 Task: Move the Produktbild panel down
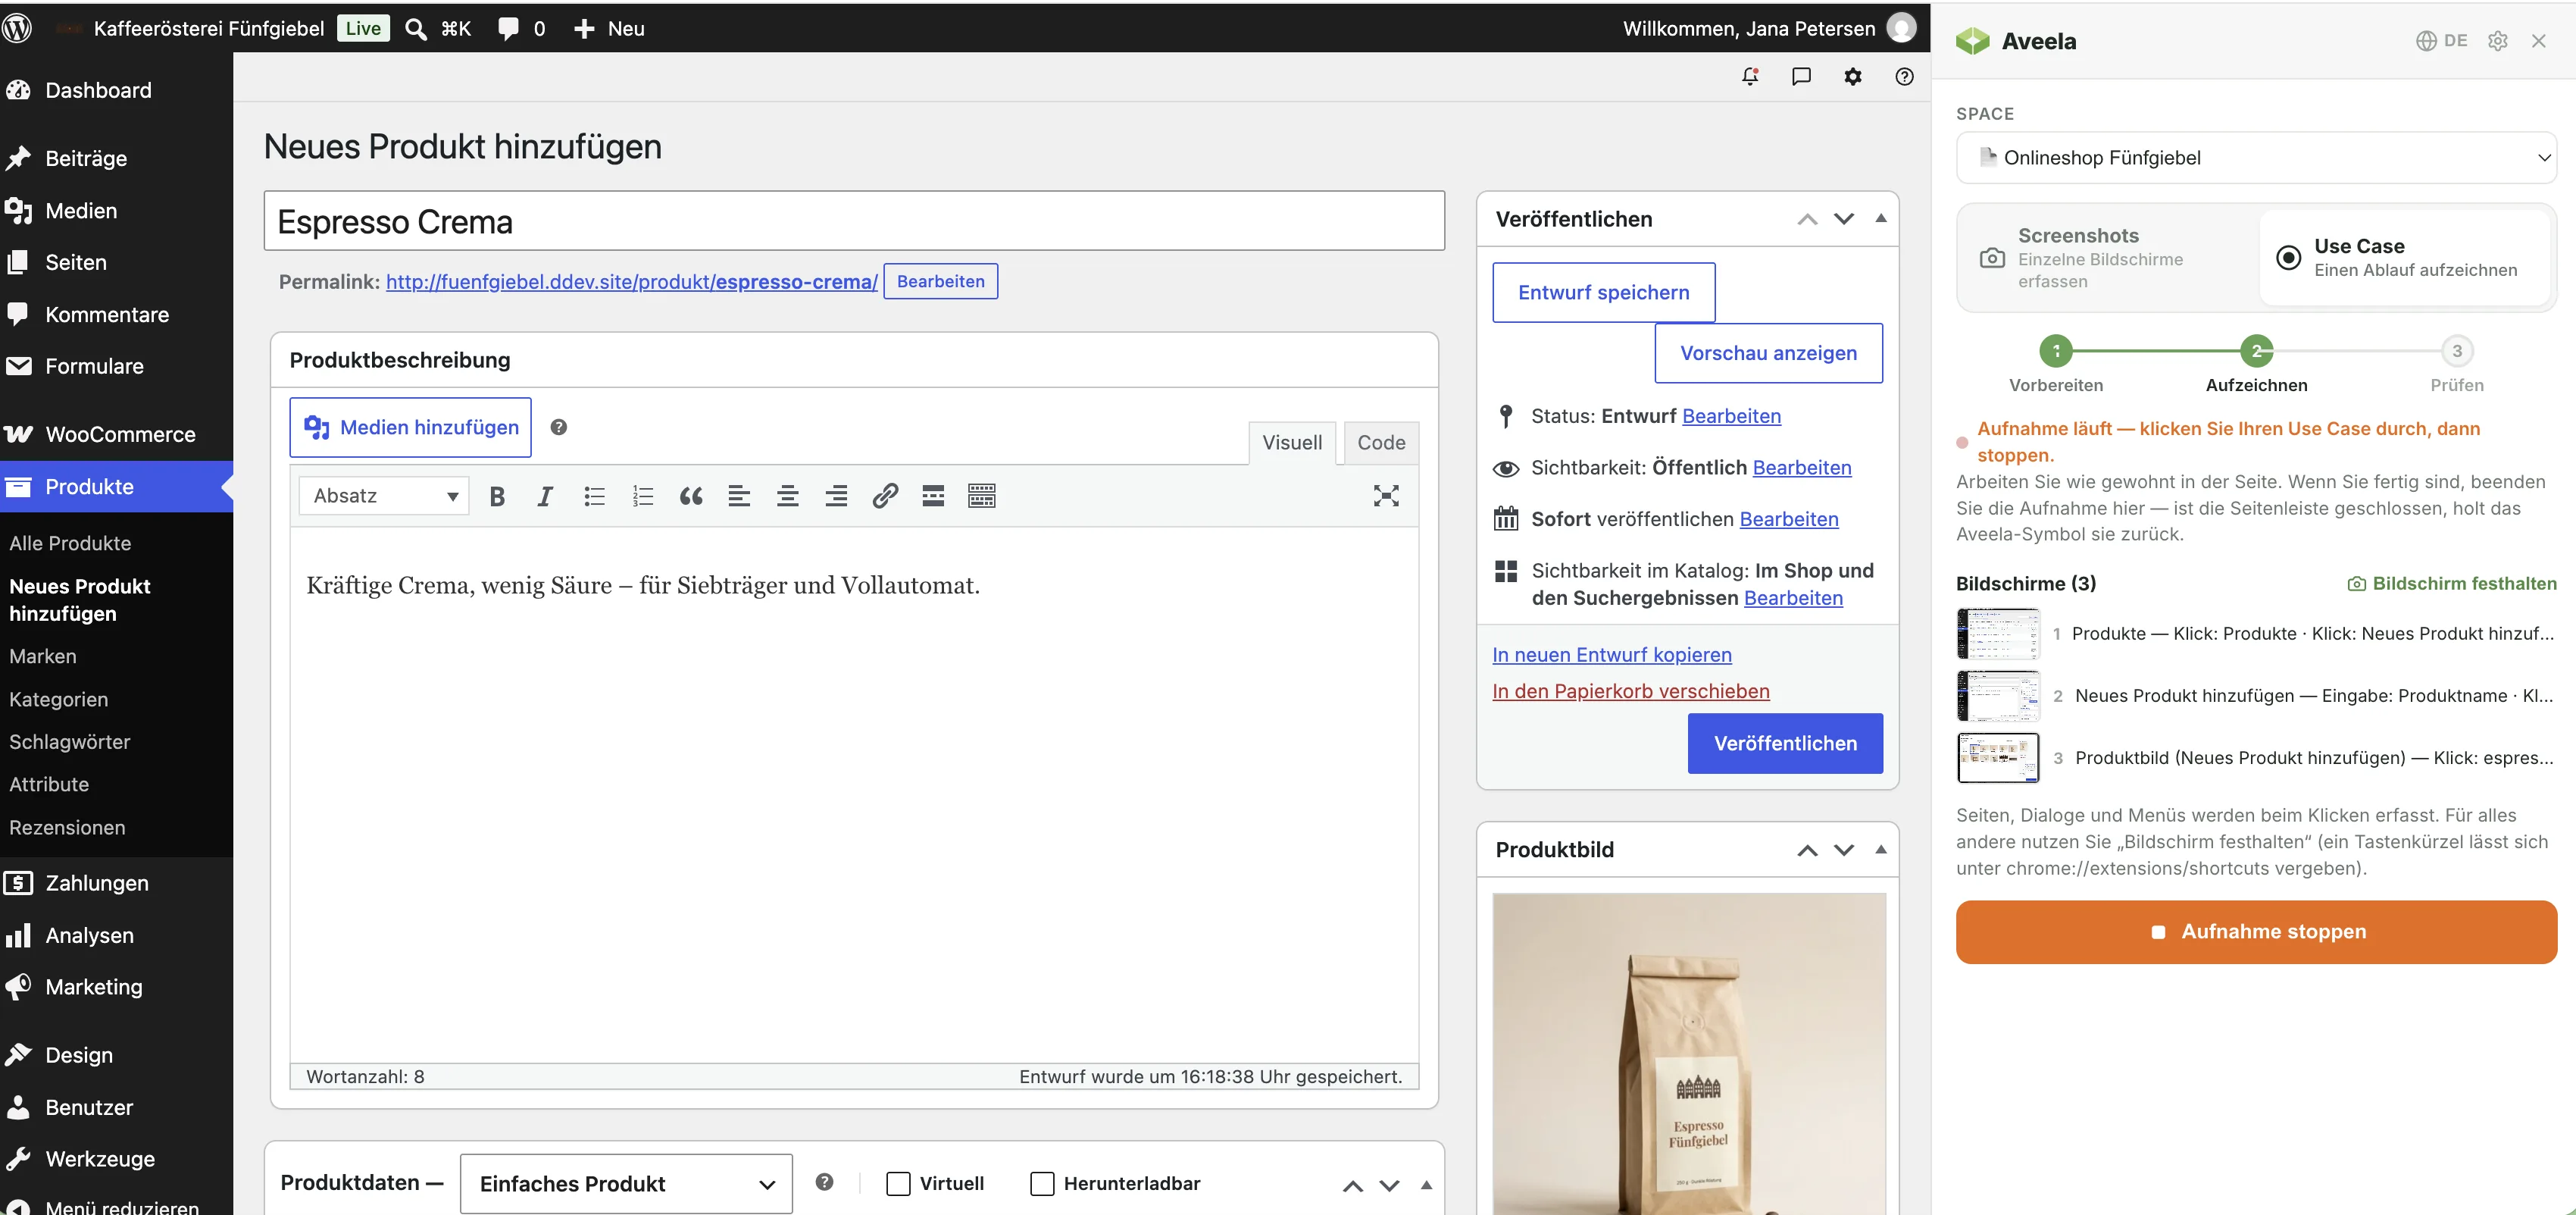pyautogui.click(x=1844, y=850)
